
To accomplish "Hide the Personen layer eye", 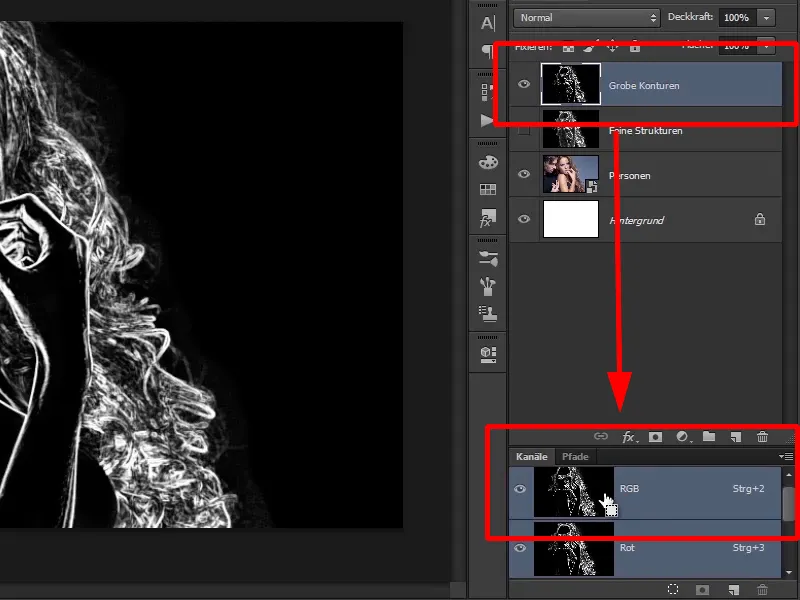I will pyautogui.click(x=524, y=174).
